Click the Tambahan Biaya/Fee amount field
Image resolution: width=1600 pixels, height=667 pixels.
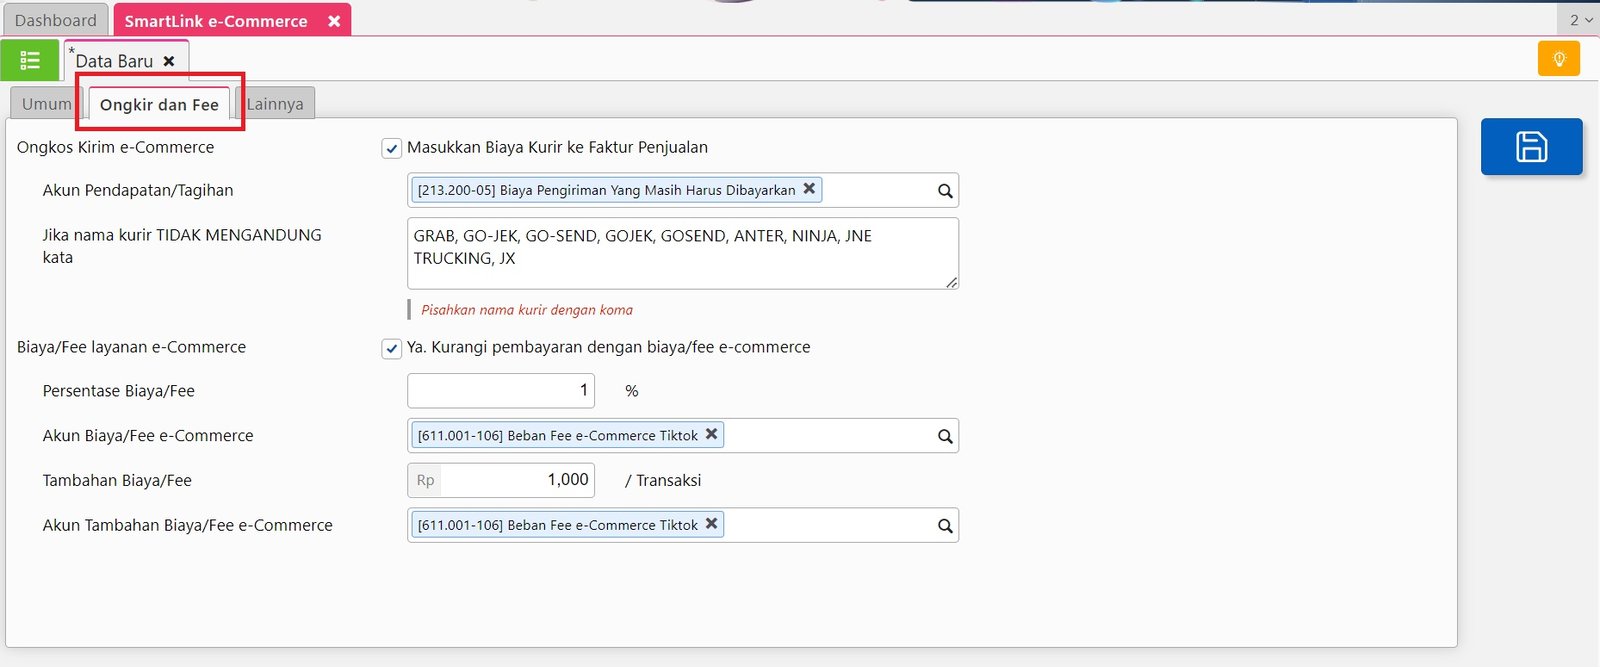(516, 480)
